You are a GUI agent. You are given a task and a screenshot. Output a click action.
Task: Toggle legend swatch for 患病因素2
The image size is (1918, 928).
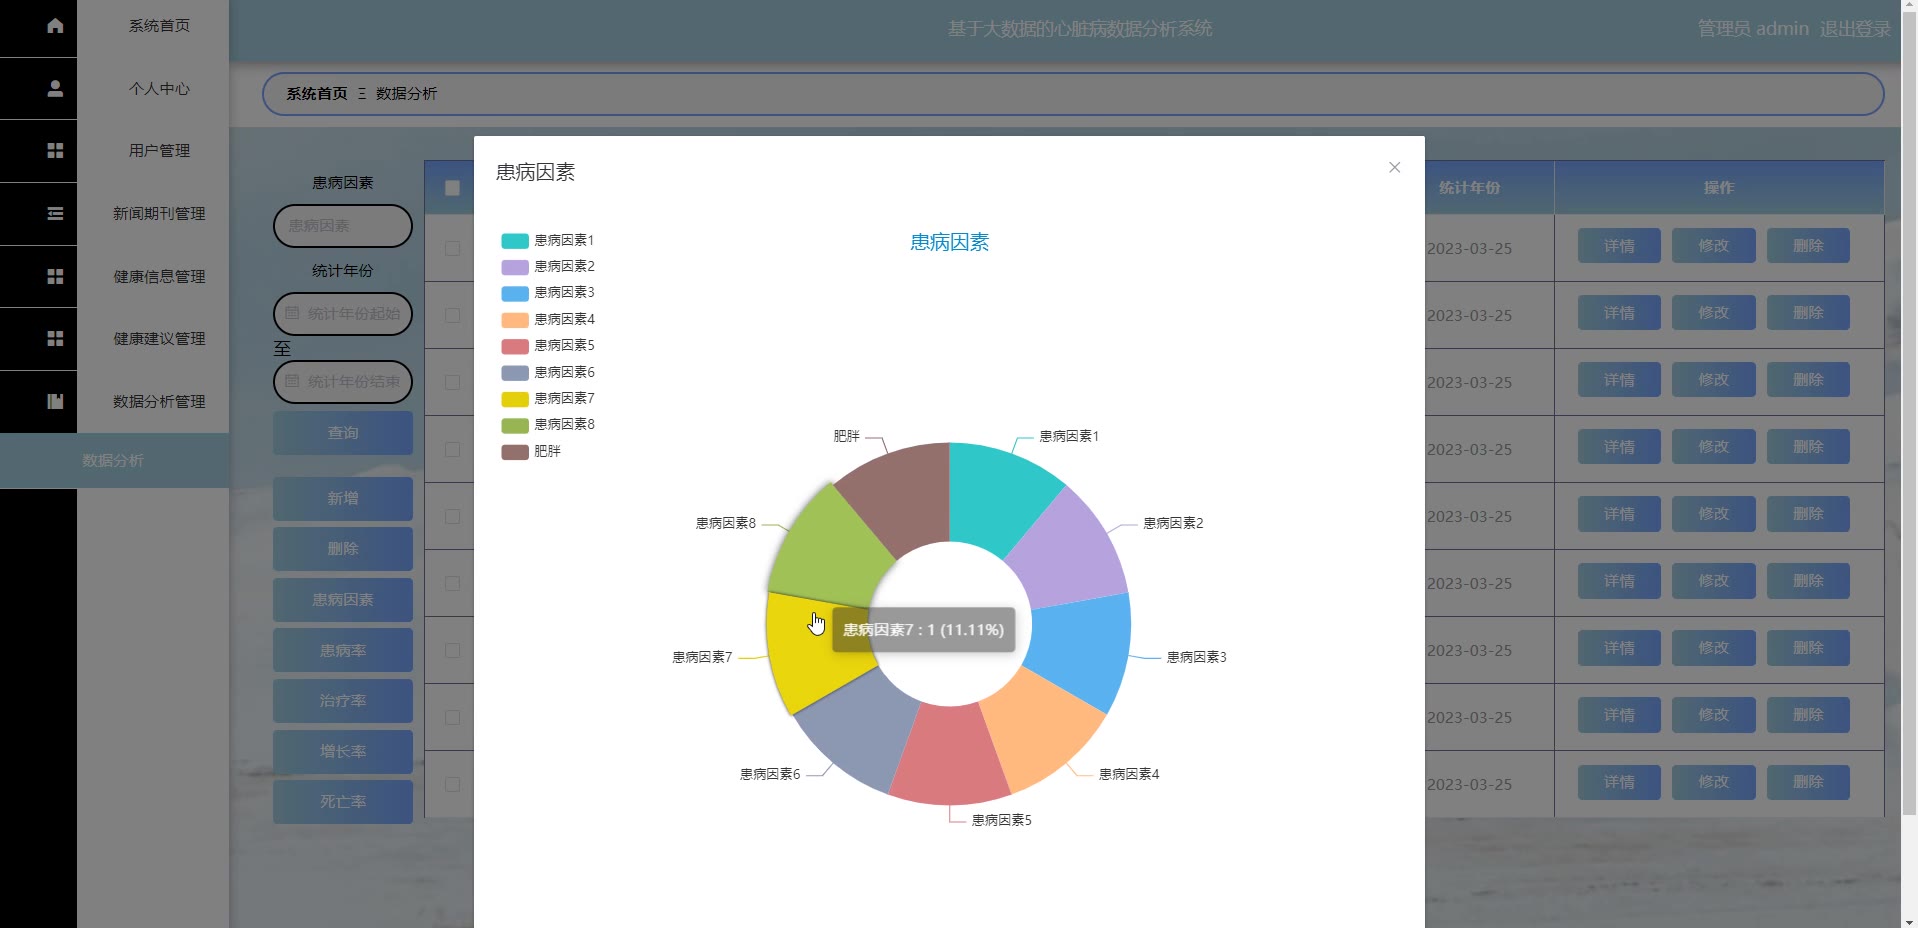pos(514,267)
